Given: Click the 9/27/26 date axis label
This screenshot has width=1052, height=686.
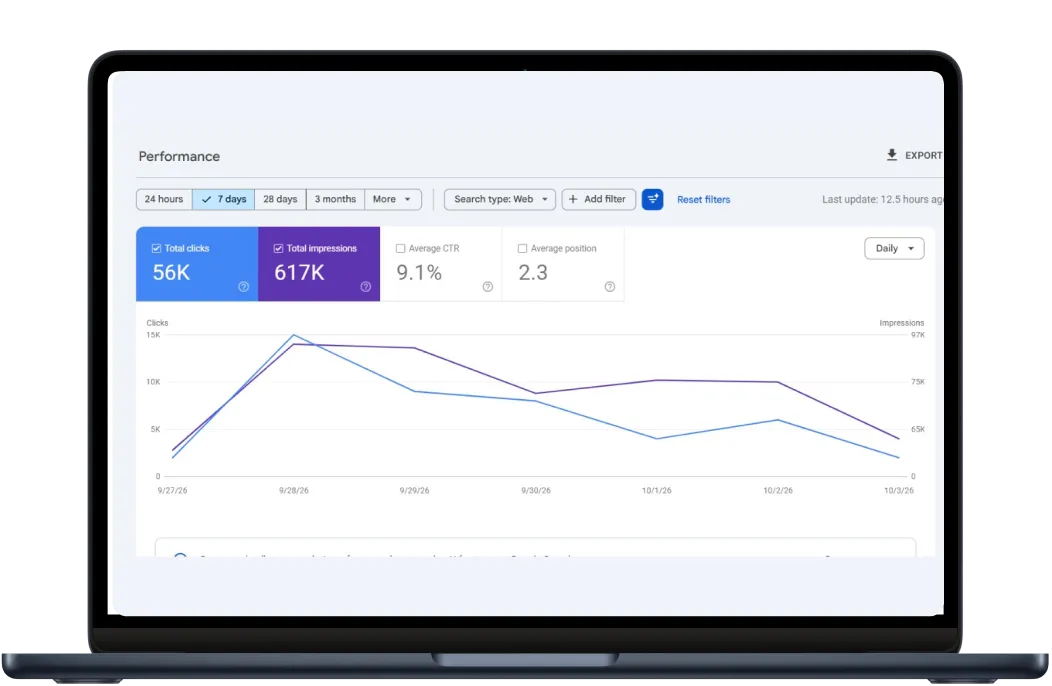Looking at the screenshot, I should pyautogui.click(x=172, y=491).
